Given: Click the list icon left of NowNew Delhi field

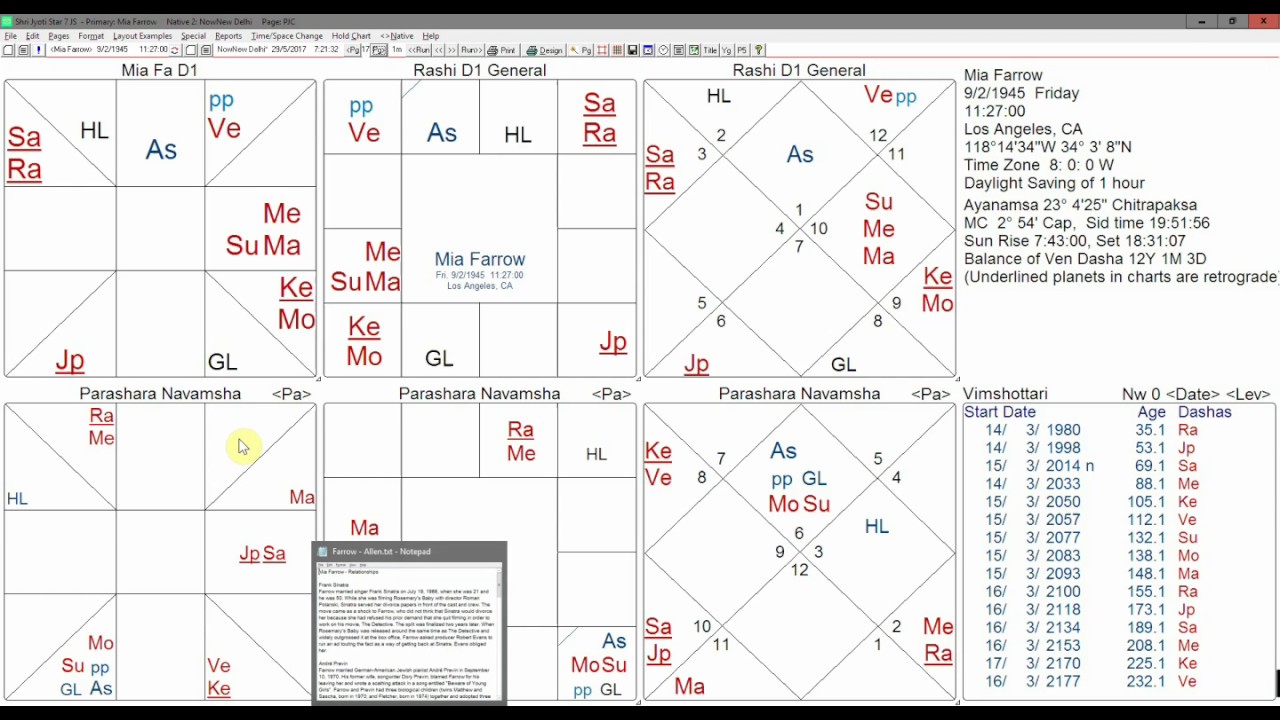Looking at the screenshot, I should (x=206, y=50).
